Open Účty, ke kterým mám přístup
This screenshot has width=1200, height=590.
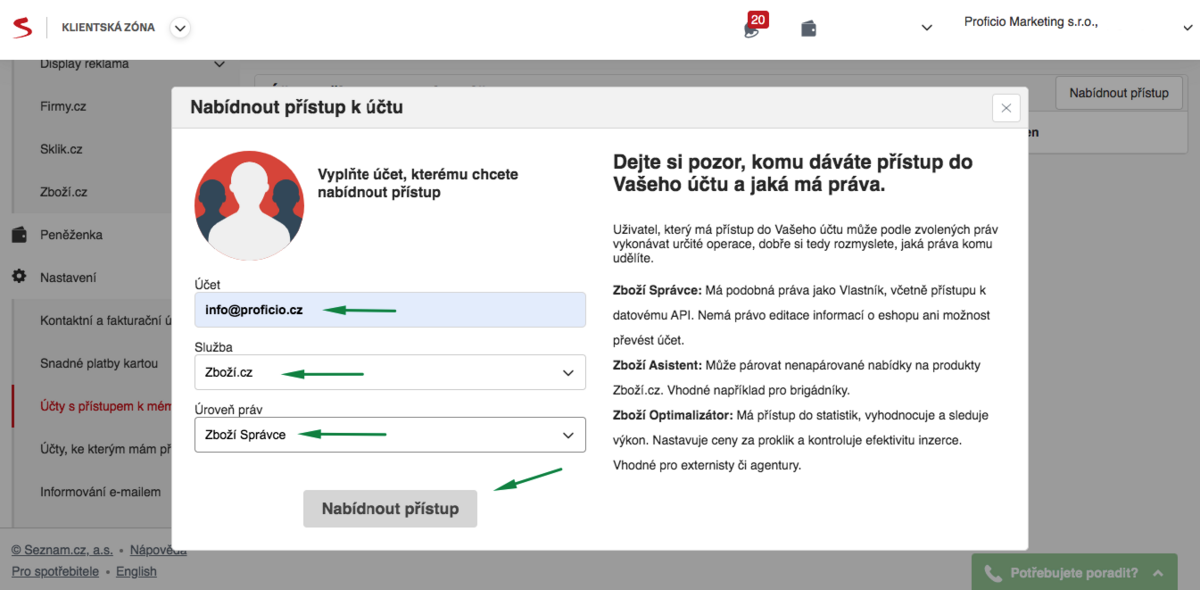point(106,449)
